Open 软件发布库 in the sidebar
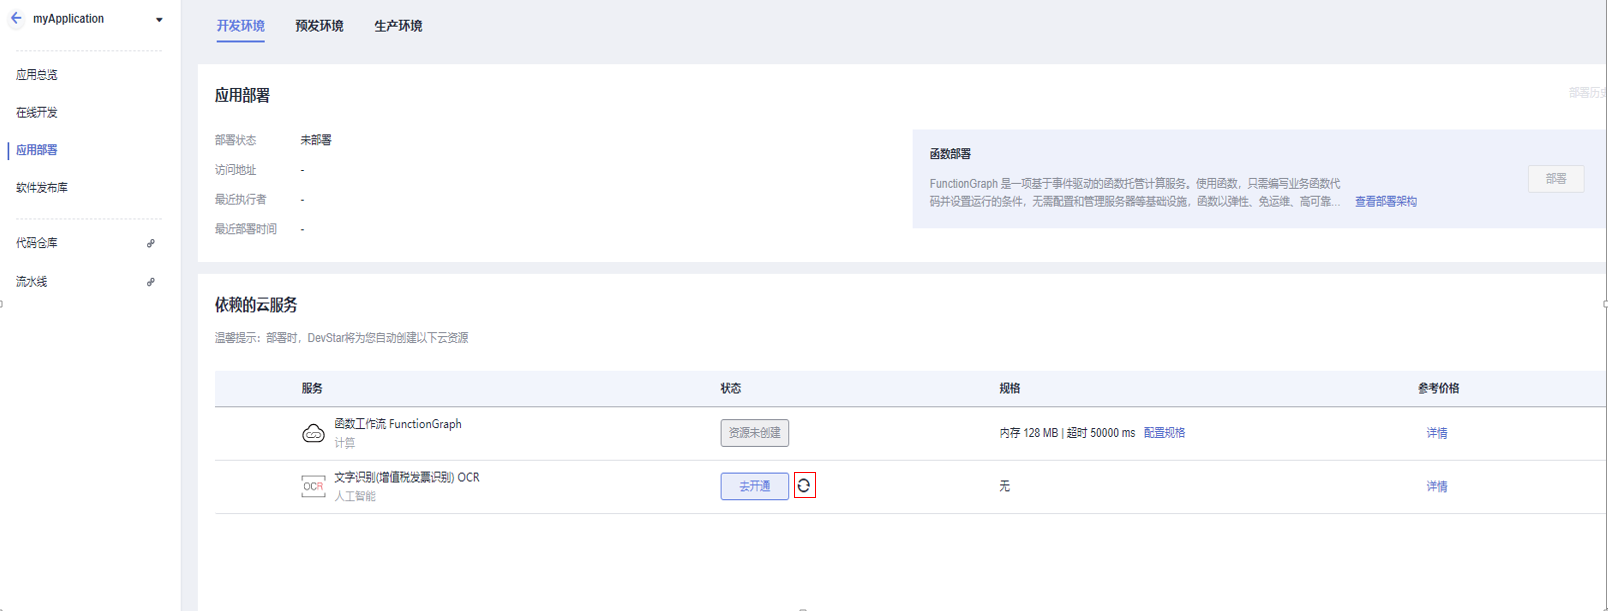The image size is (1608, 611). [42, 188]
